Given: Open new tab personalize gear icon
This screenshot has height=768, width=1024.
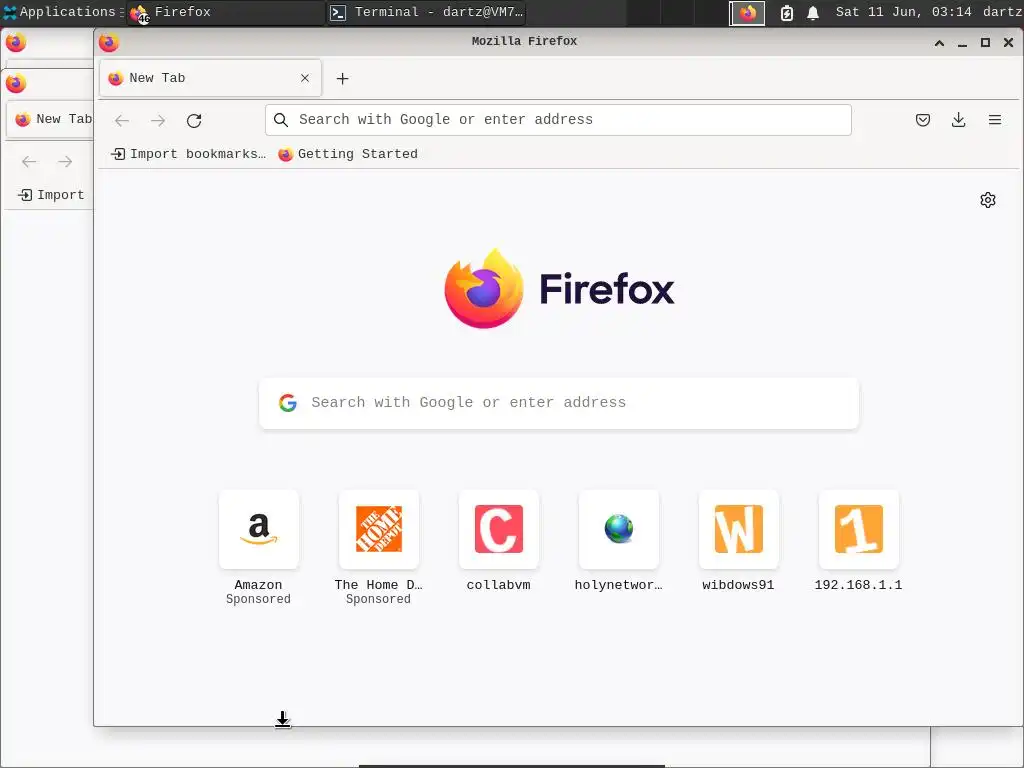Looking at the screenshot, I should [988, 200].
